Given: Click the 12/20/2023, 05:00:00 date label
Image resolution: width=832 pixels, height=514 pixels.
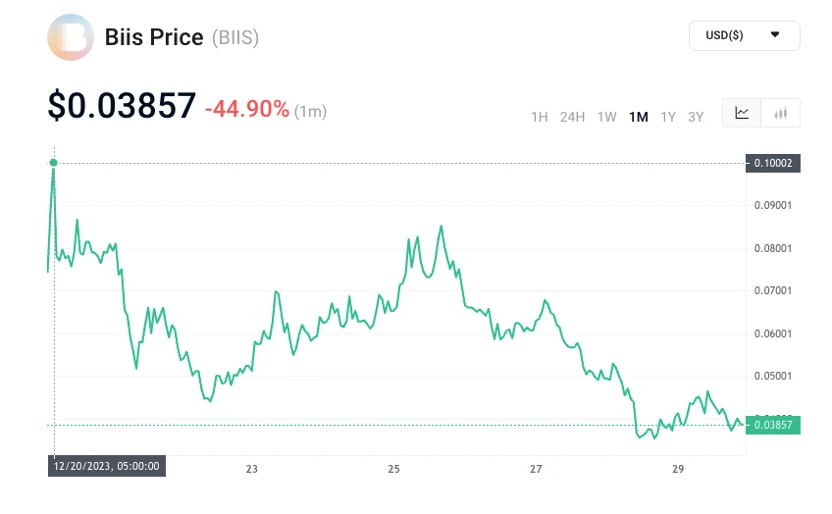Looking at the screenshot, I should 106,465.
